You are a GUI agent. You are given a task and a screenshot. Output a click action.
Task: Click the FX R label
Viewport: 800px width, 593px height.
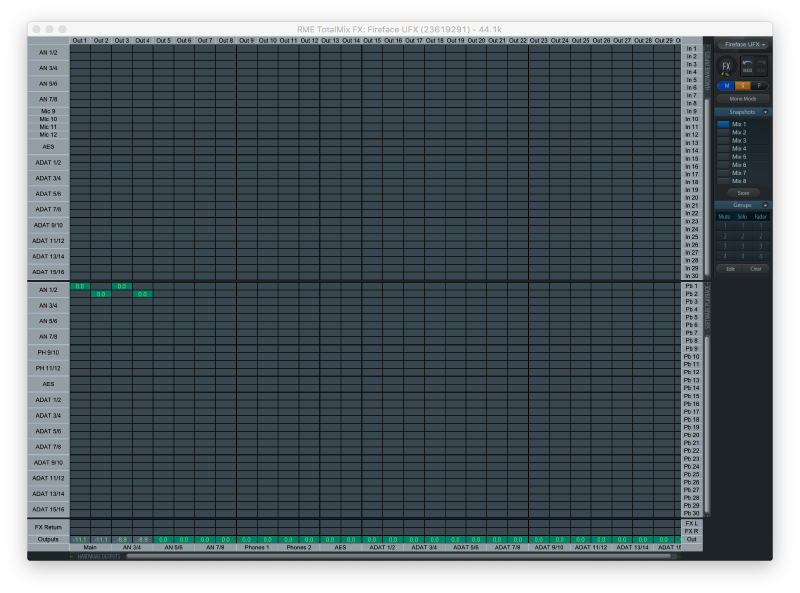(x=692, y=531)
